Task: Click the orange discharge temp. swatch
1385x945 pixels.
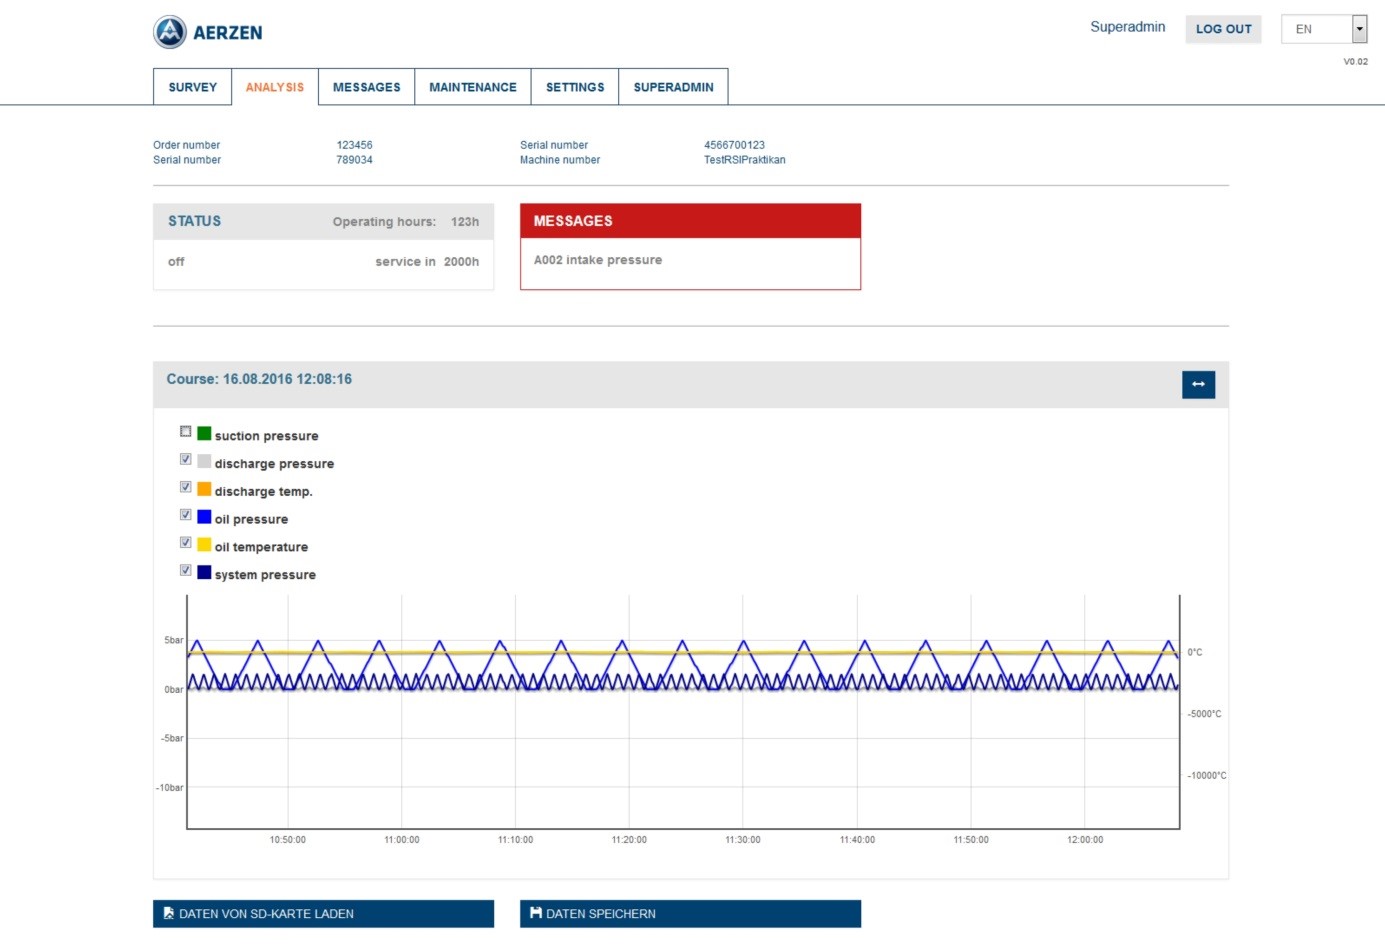Action: coord(204,489)
